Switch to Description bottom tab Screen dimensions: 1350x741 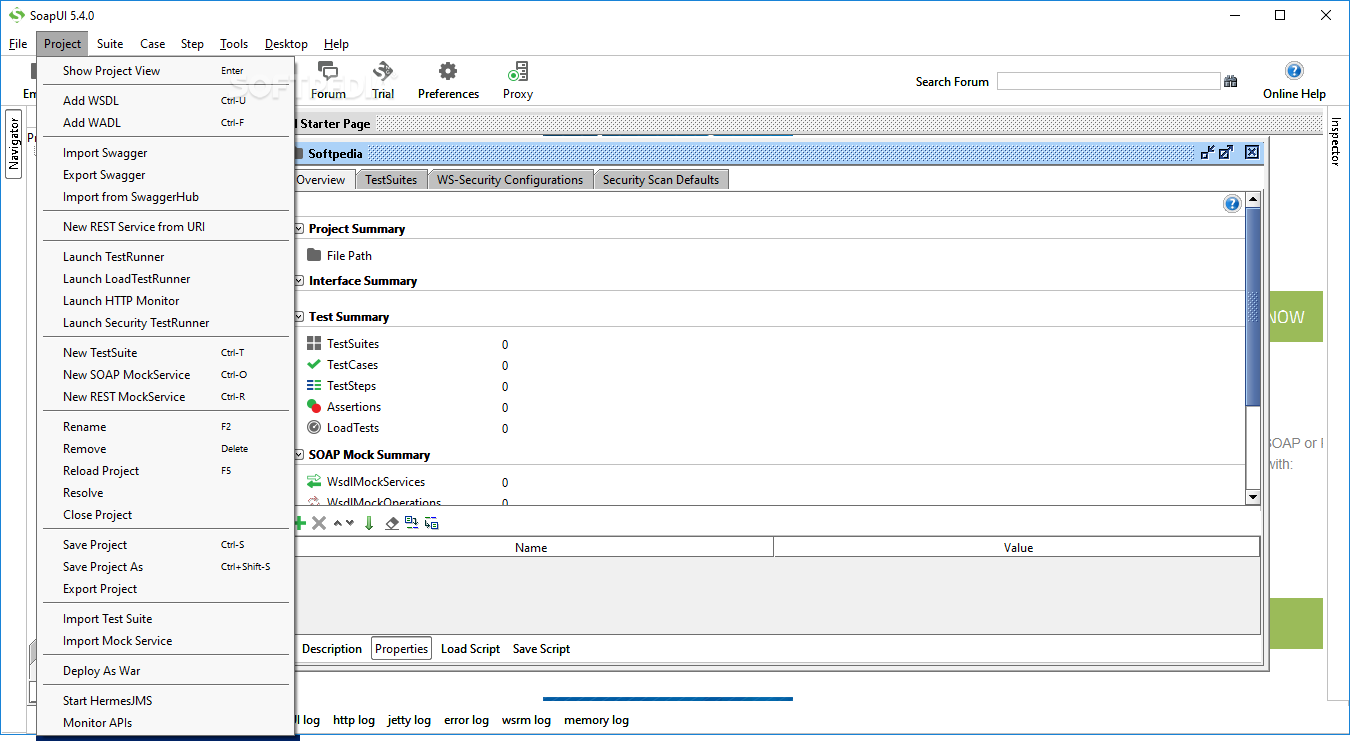coord(332,648)
